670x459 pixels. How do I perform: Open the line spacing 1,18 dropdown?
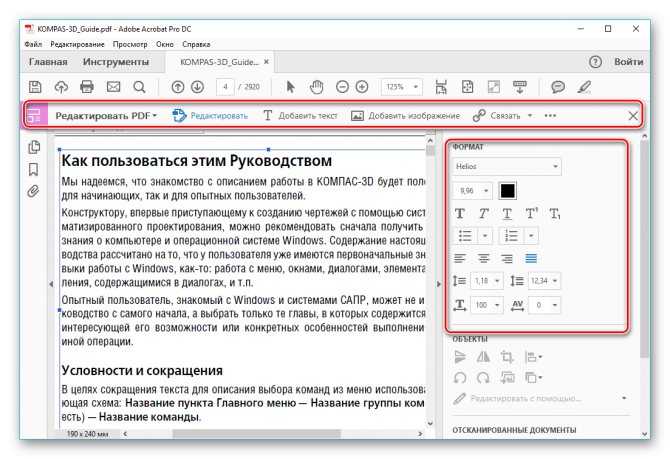pyautogui.click(x=487, y=281)
